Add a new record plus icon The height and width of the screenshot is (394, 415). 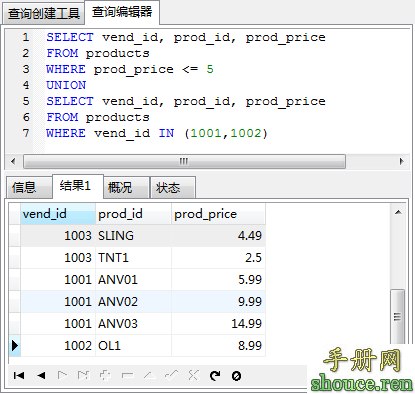click(x=105, y=376)
